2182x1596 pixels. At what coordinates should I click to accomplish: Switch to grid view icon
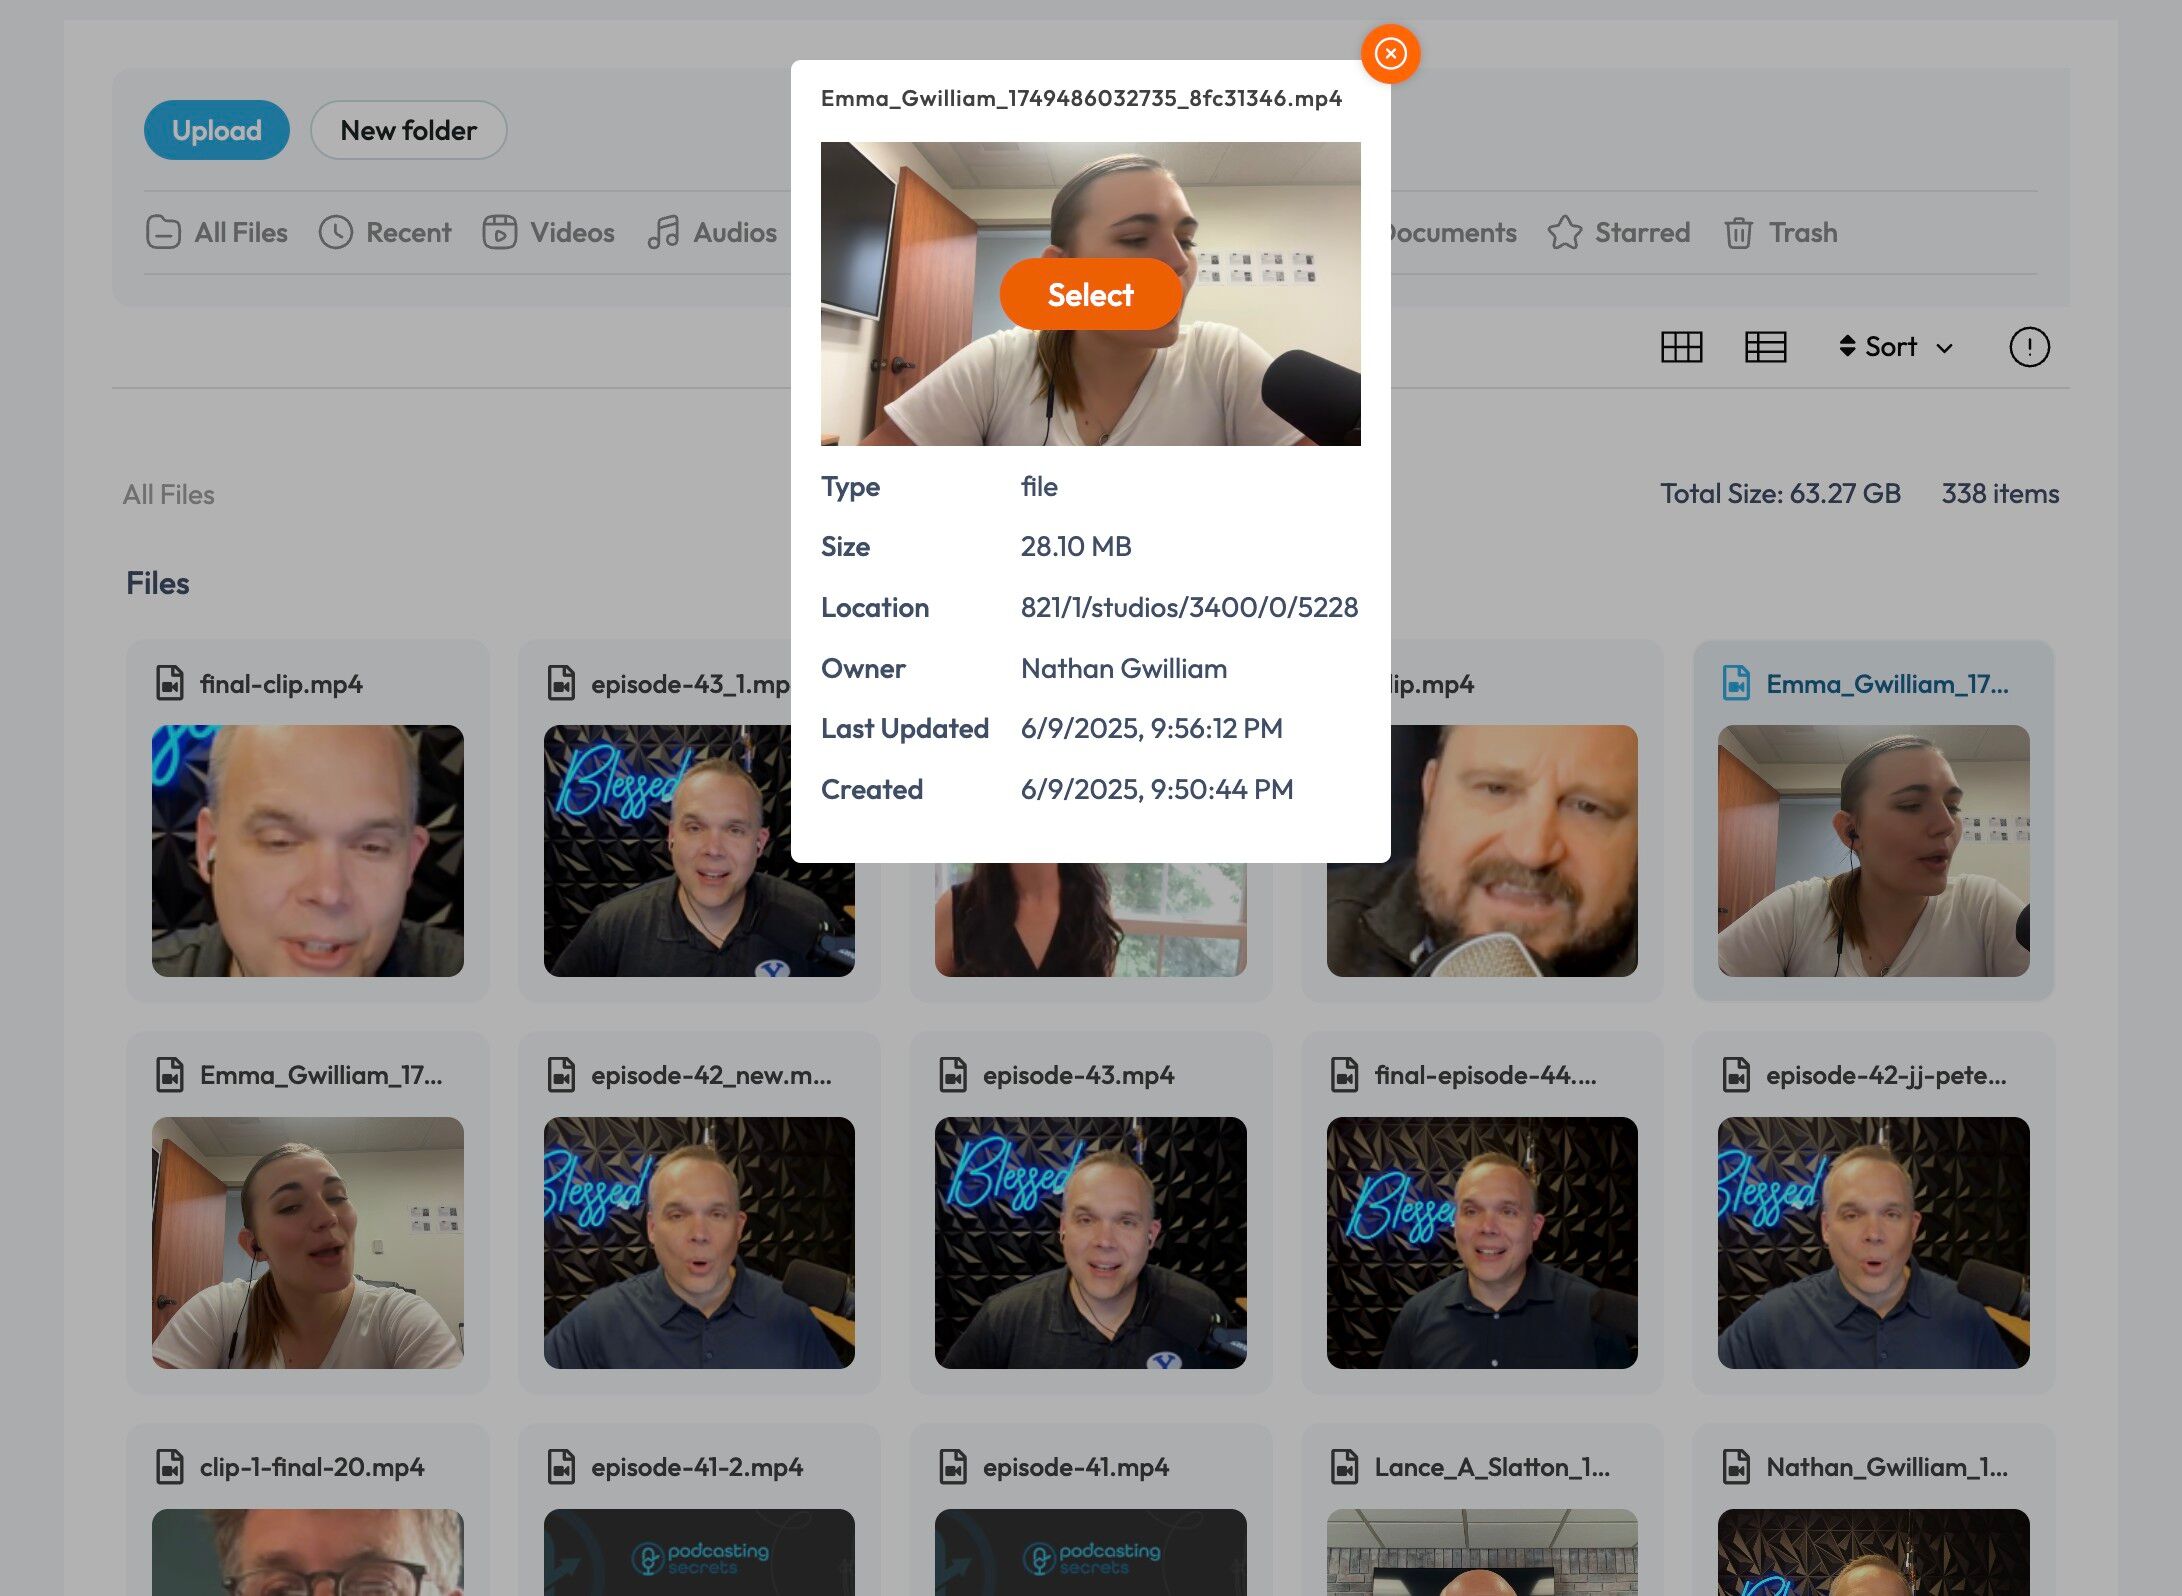point(1681,347)
